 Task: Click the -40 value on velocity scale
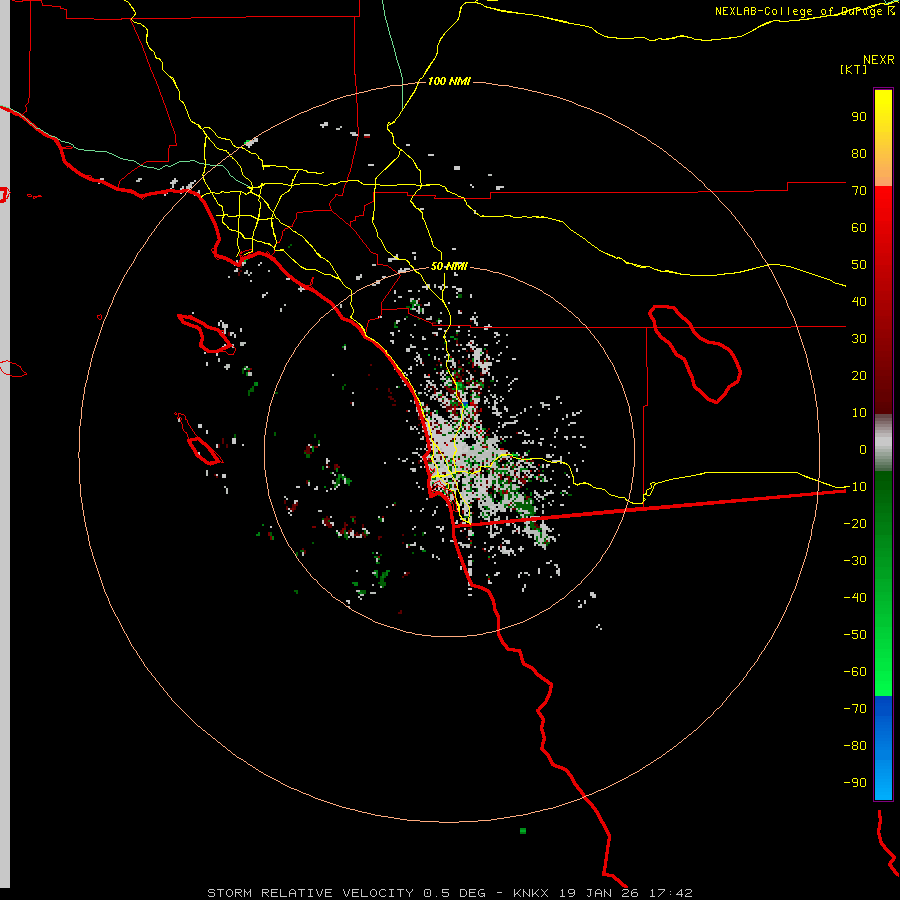tap(855, 598)
